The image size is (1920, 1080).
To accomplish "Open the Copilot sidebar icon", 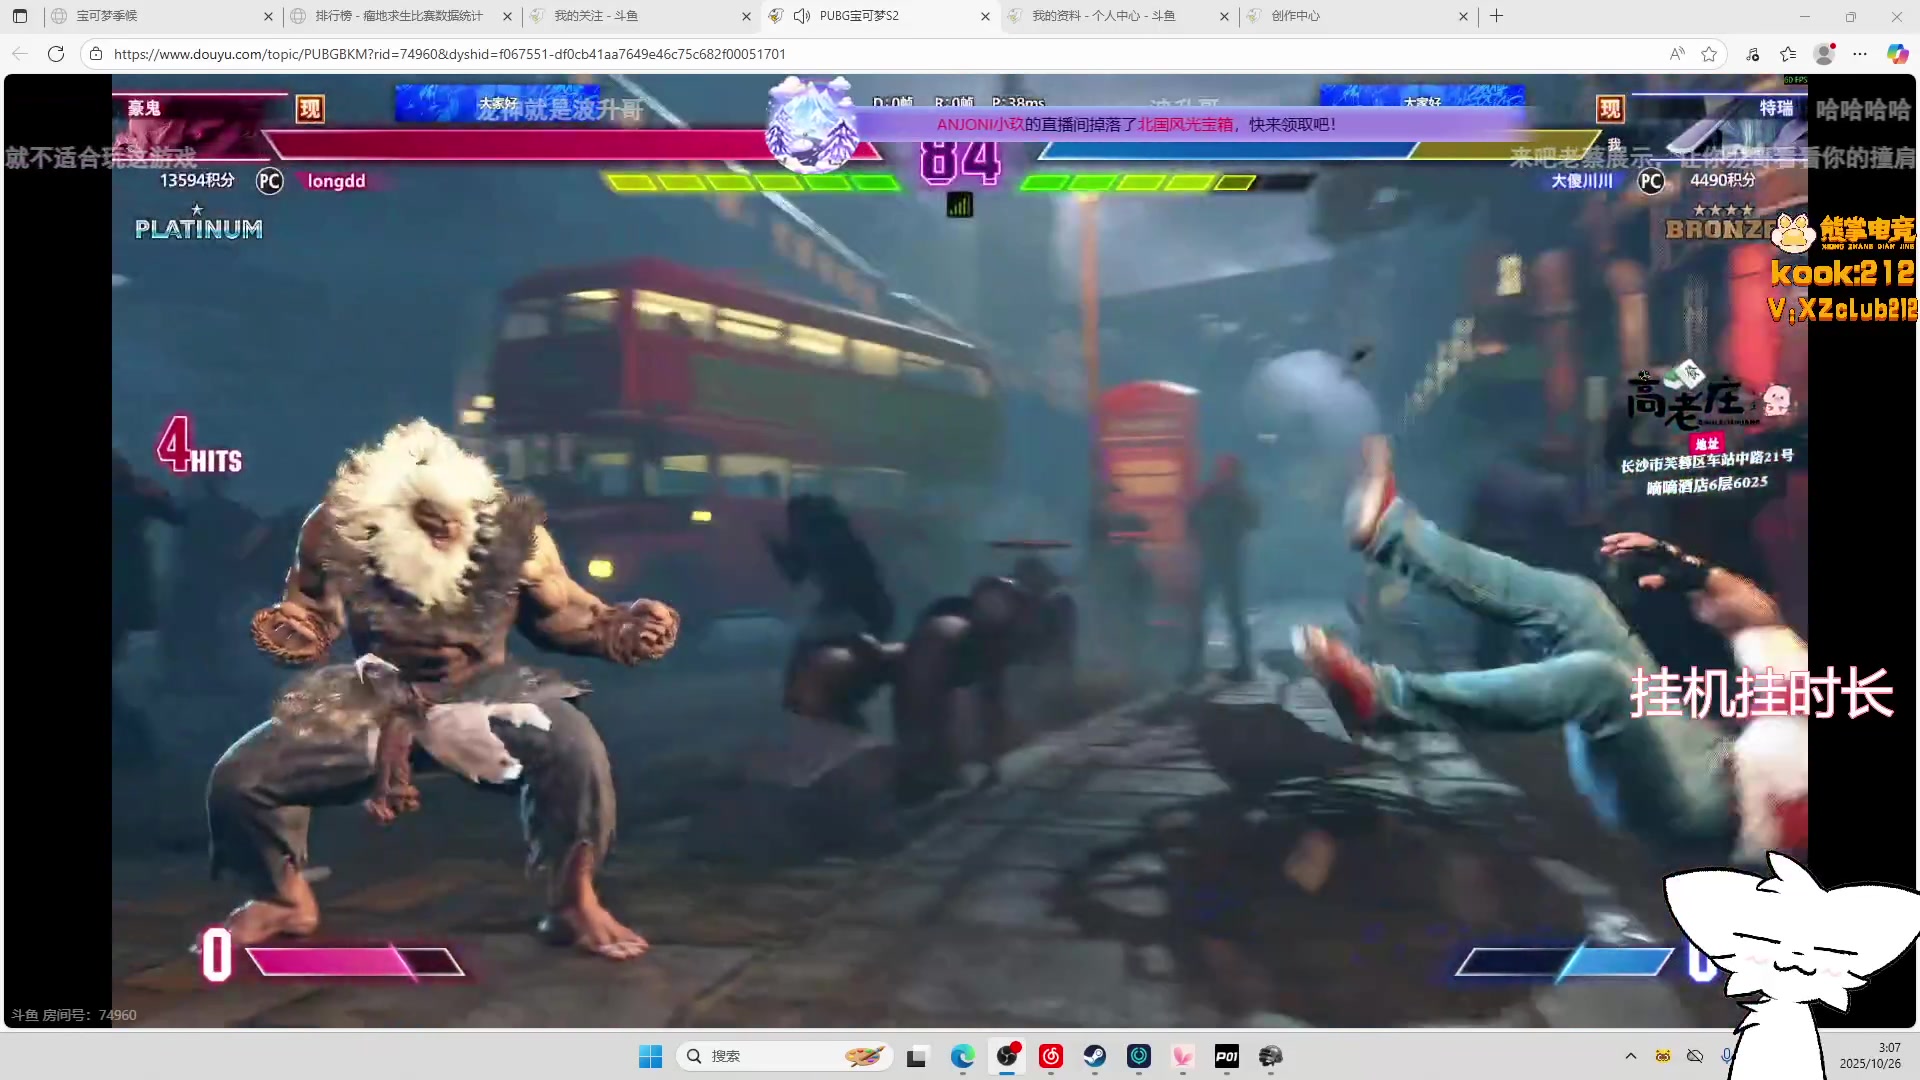I will coord(1897,54).
